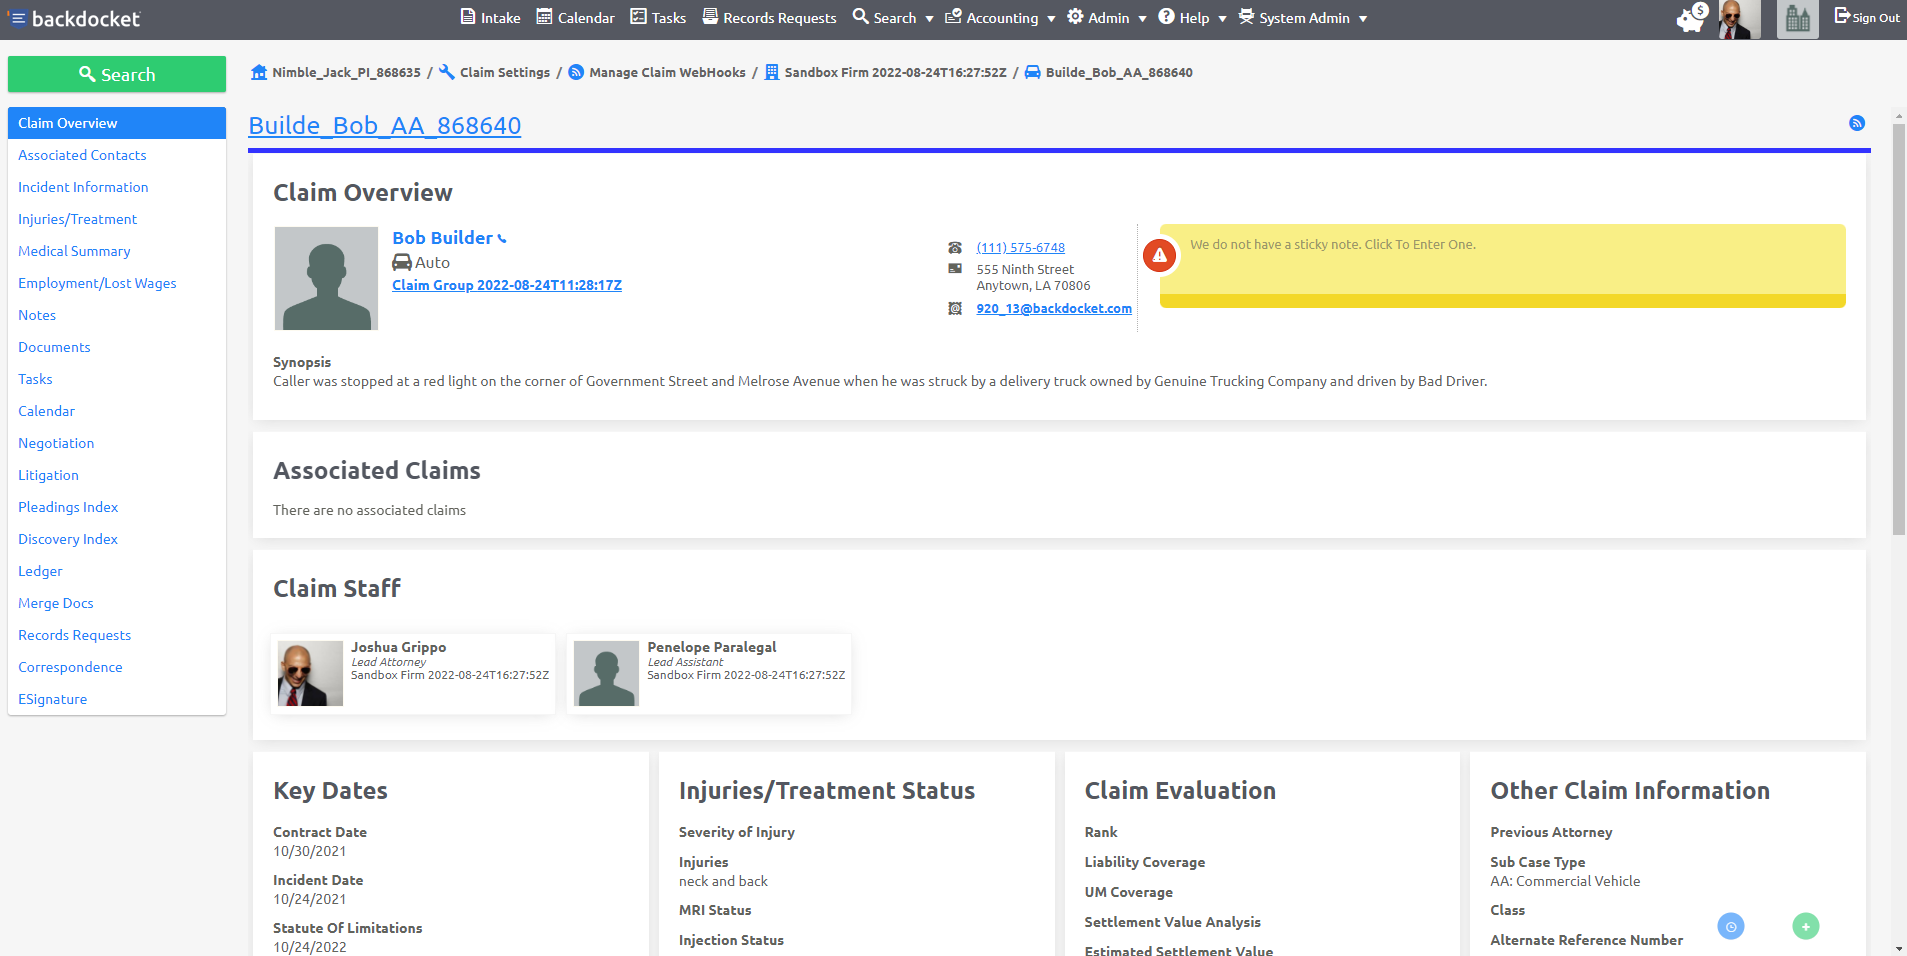Click the Records Requests icon in navigation
Image resolution: width=1907 pixels, height=956 pixels.
(x=709, y=16)
